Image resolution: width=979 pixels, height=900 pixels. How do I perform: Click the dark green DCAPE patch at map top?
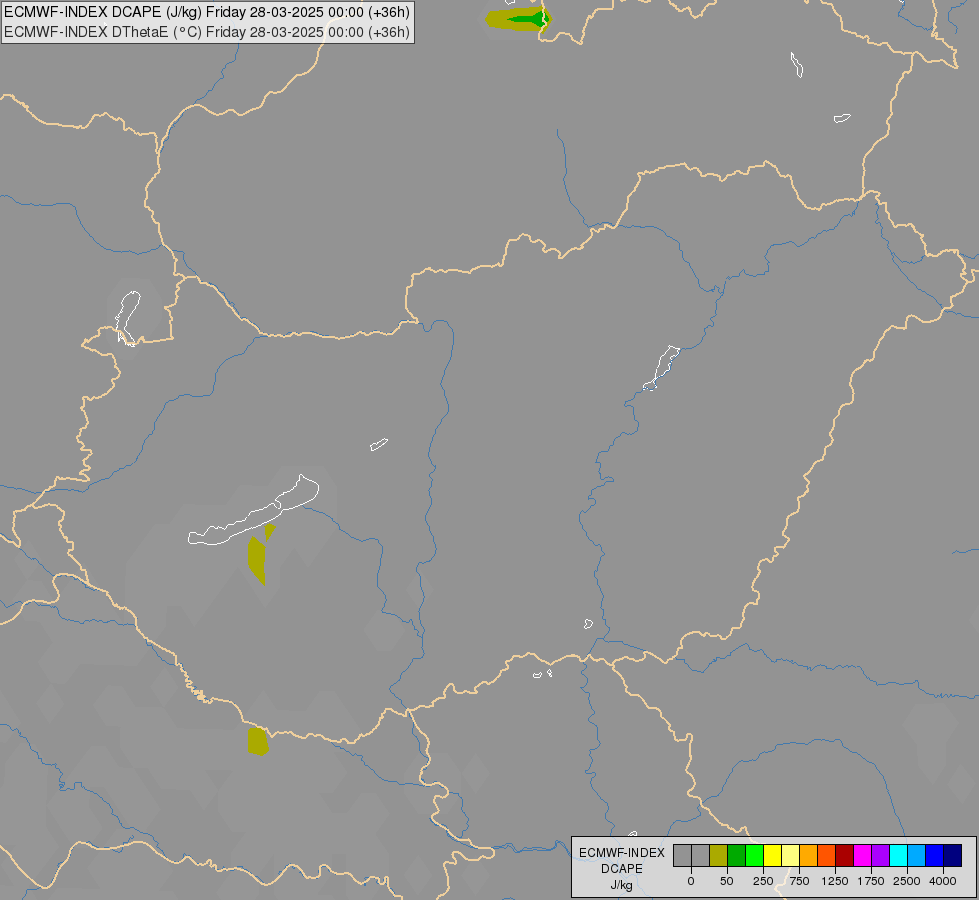tap(529, 20)
